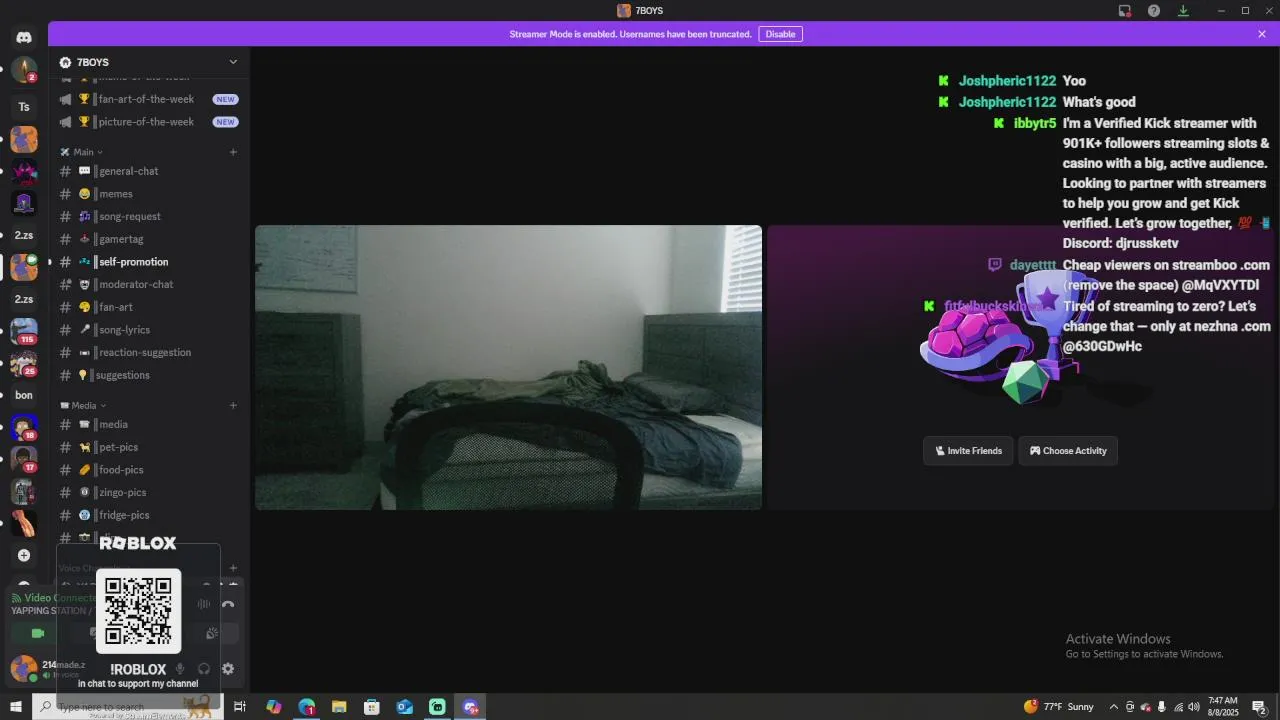
Task: Open Outlook from taskbar
Action: [404, 707]
